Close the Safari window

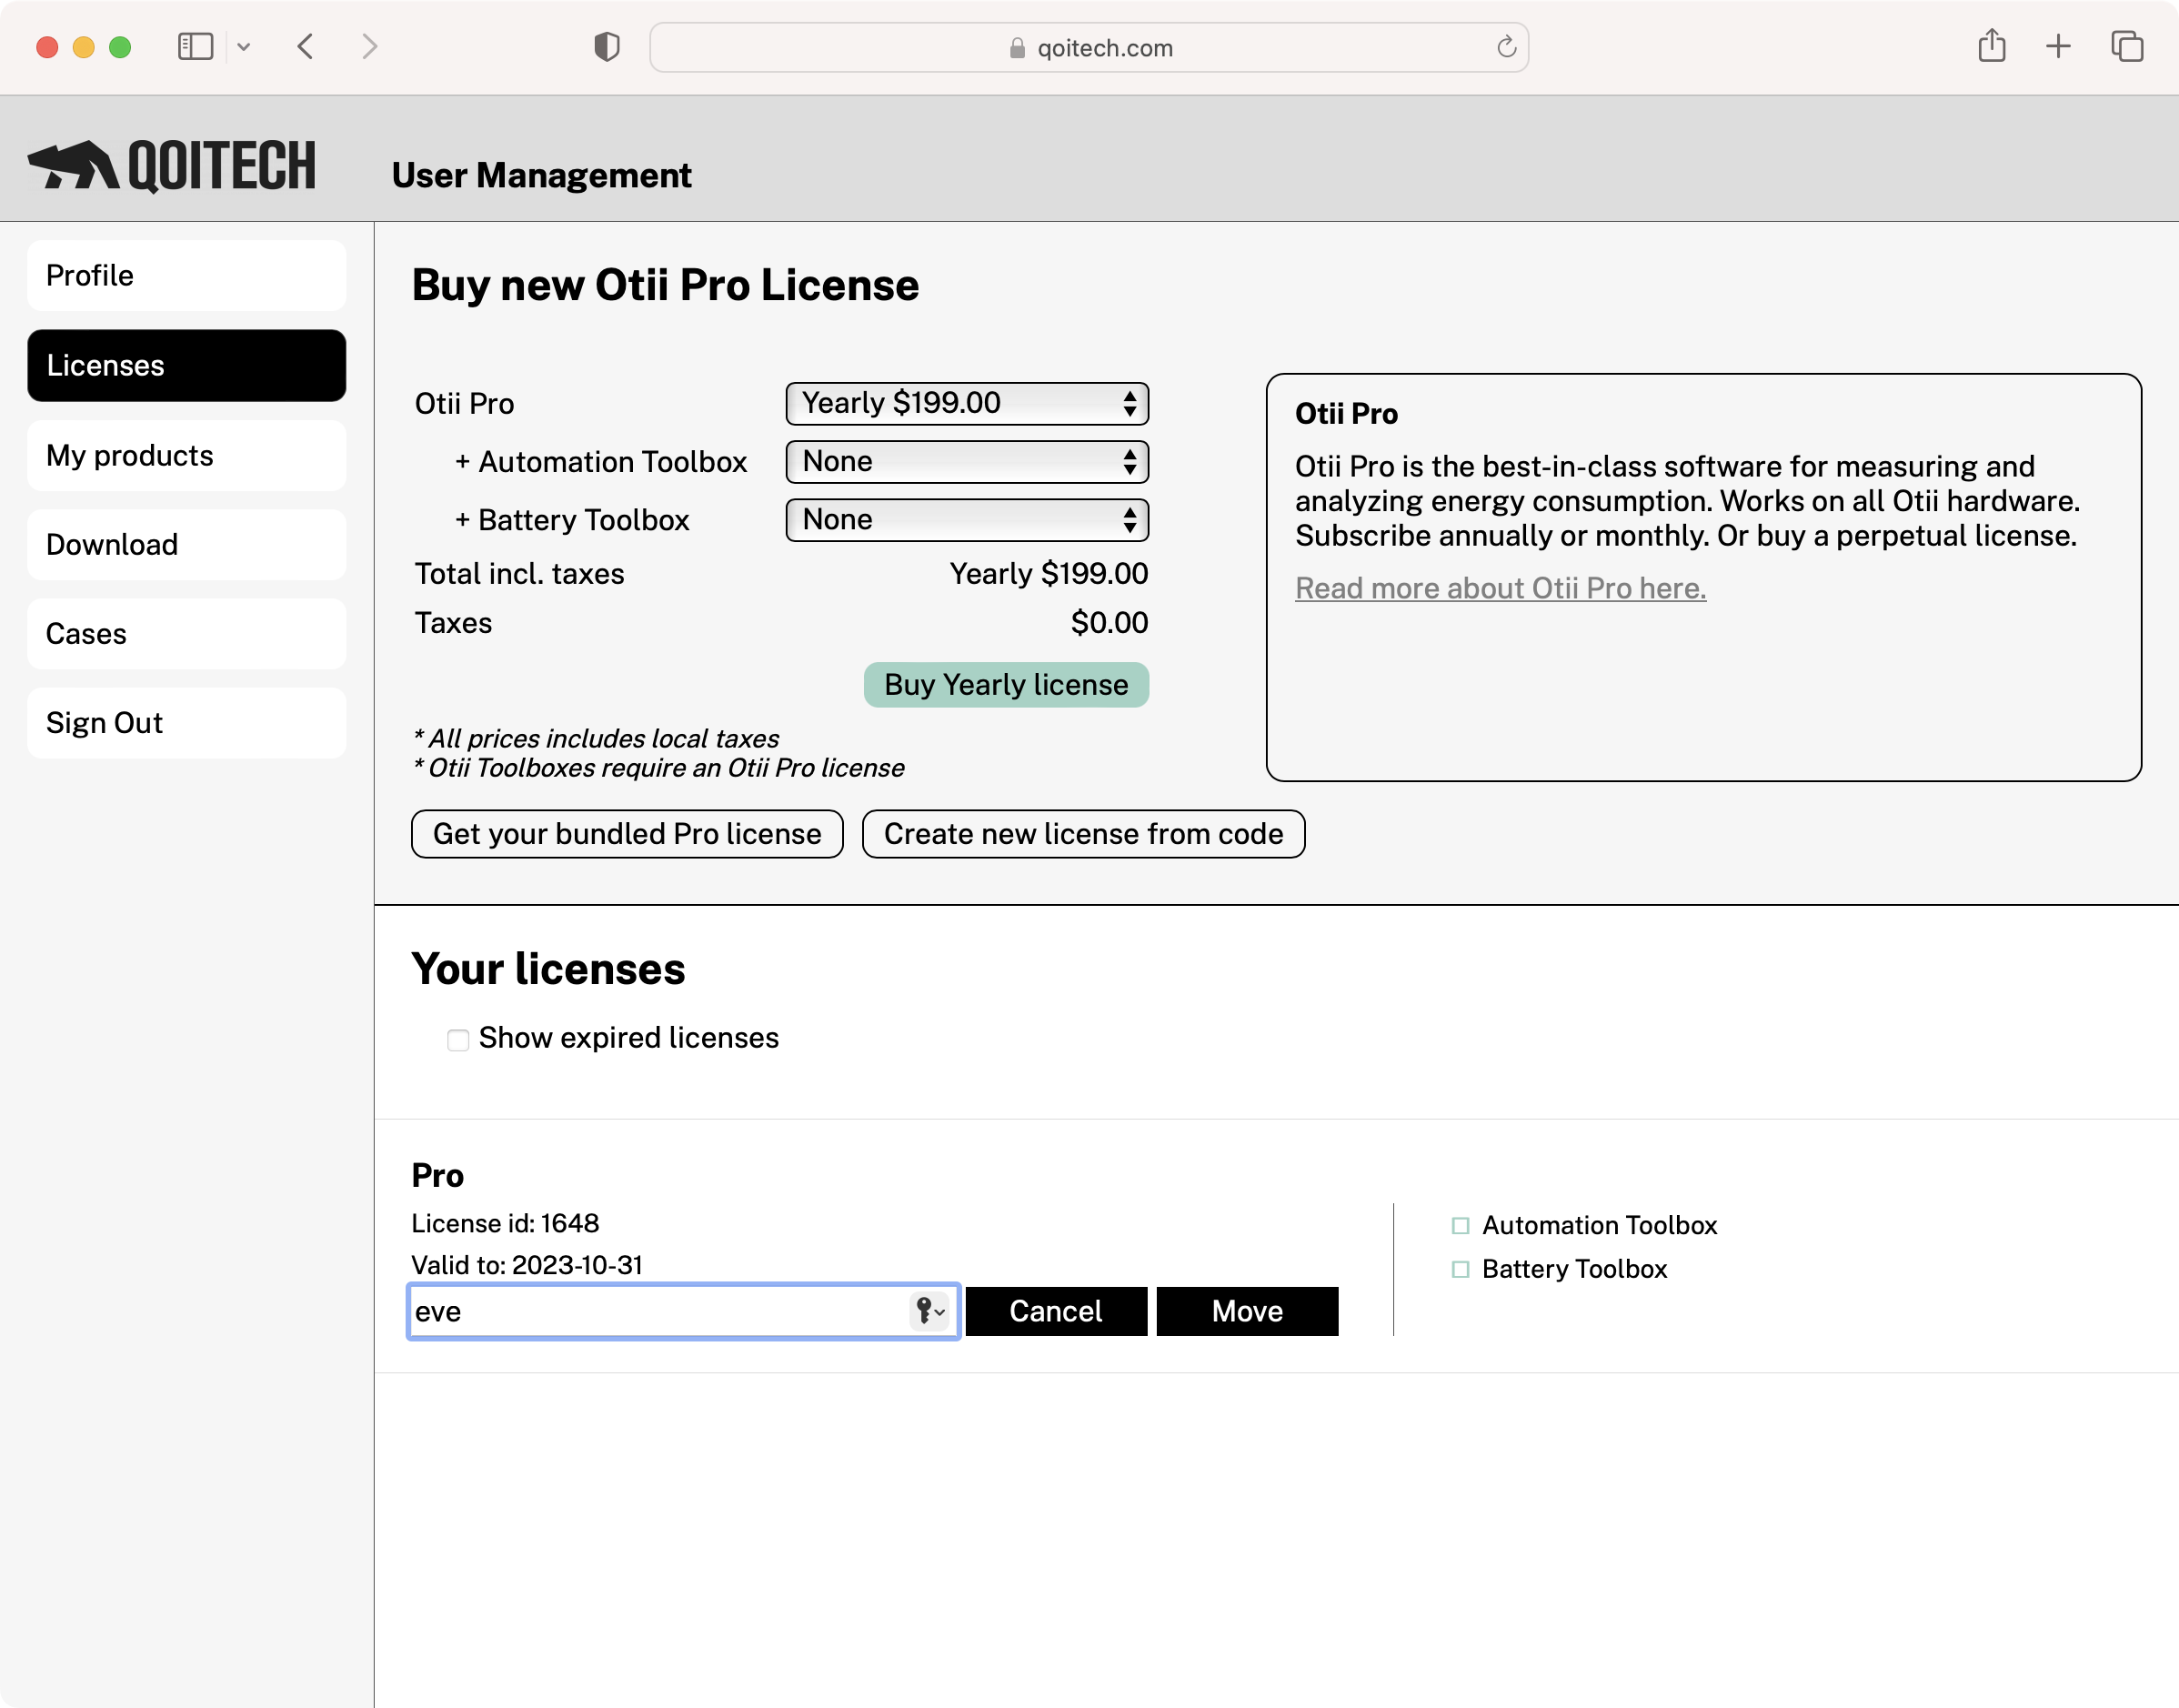coord(47,47)
